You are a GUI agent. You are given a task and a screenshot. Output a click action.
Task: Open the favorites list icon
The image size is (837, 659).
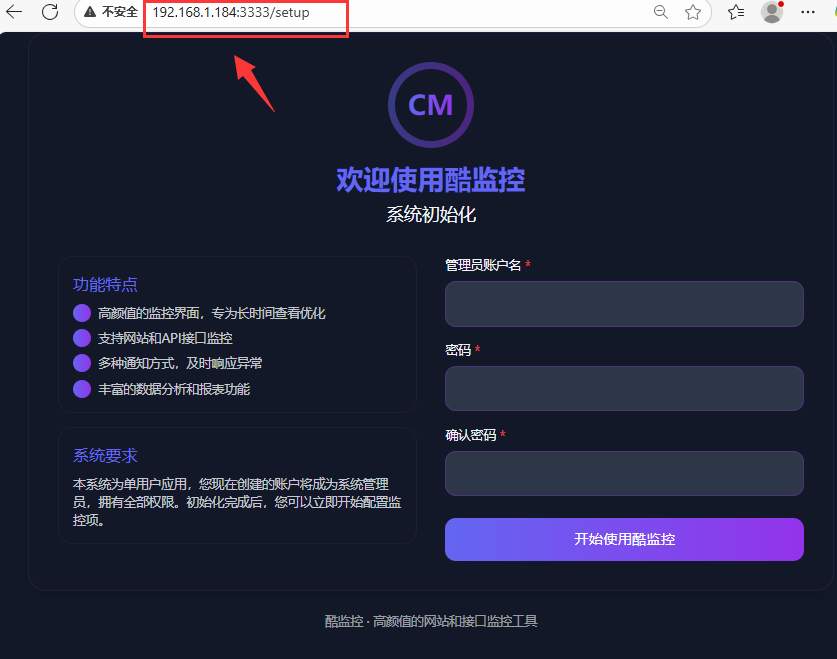click(736, 12)
